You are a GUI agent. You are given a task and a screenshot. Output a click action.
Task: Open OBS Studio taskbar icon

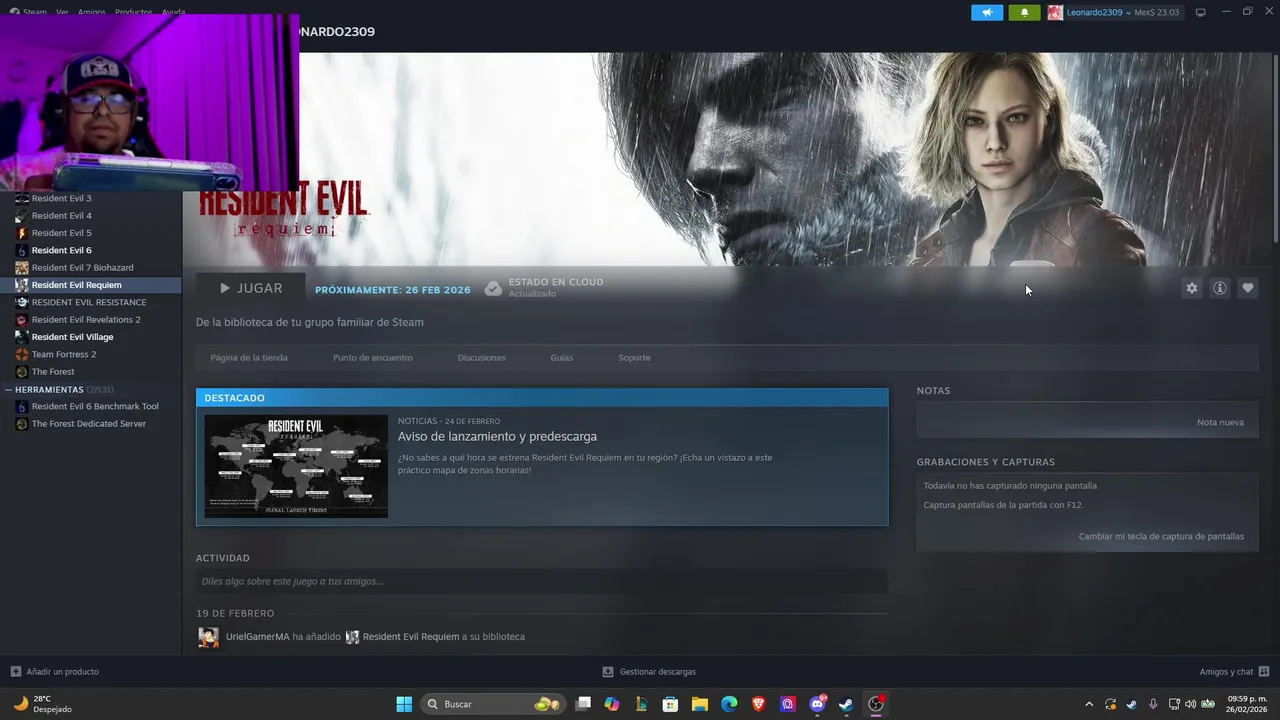(876, 704)
